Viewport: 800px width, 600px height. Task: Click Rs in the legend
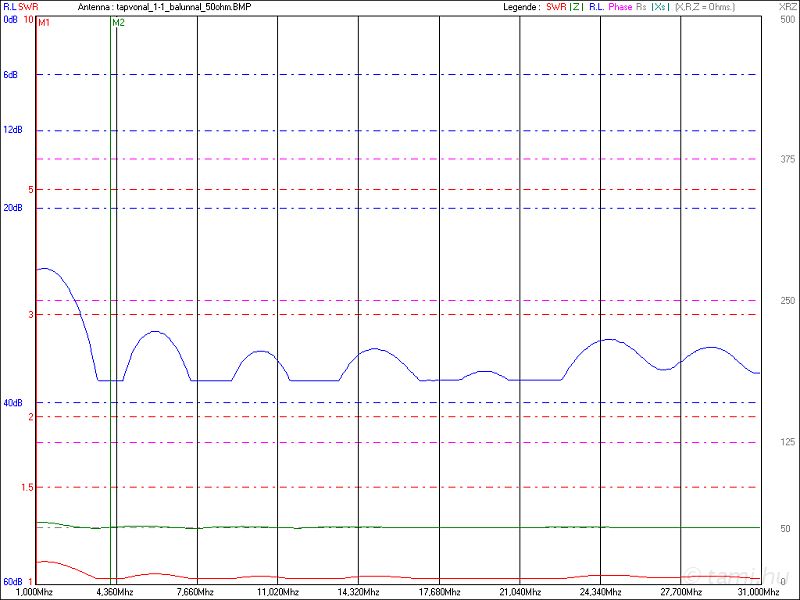coord(641,7)
